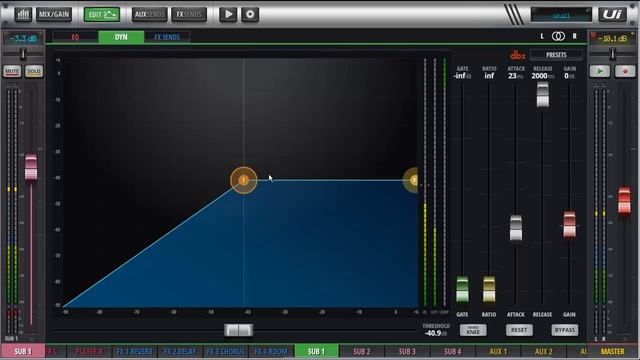Click the top bar play button
The height and width of the screenshot is (360, 640).
pos(228,15)
